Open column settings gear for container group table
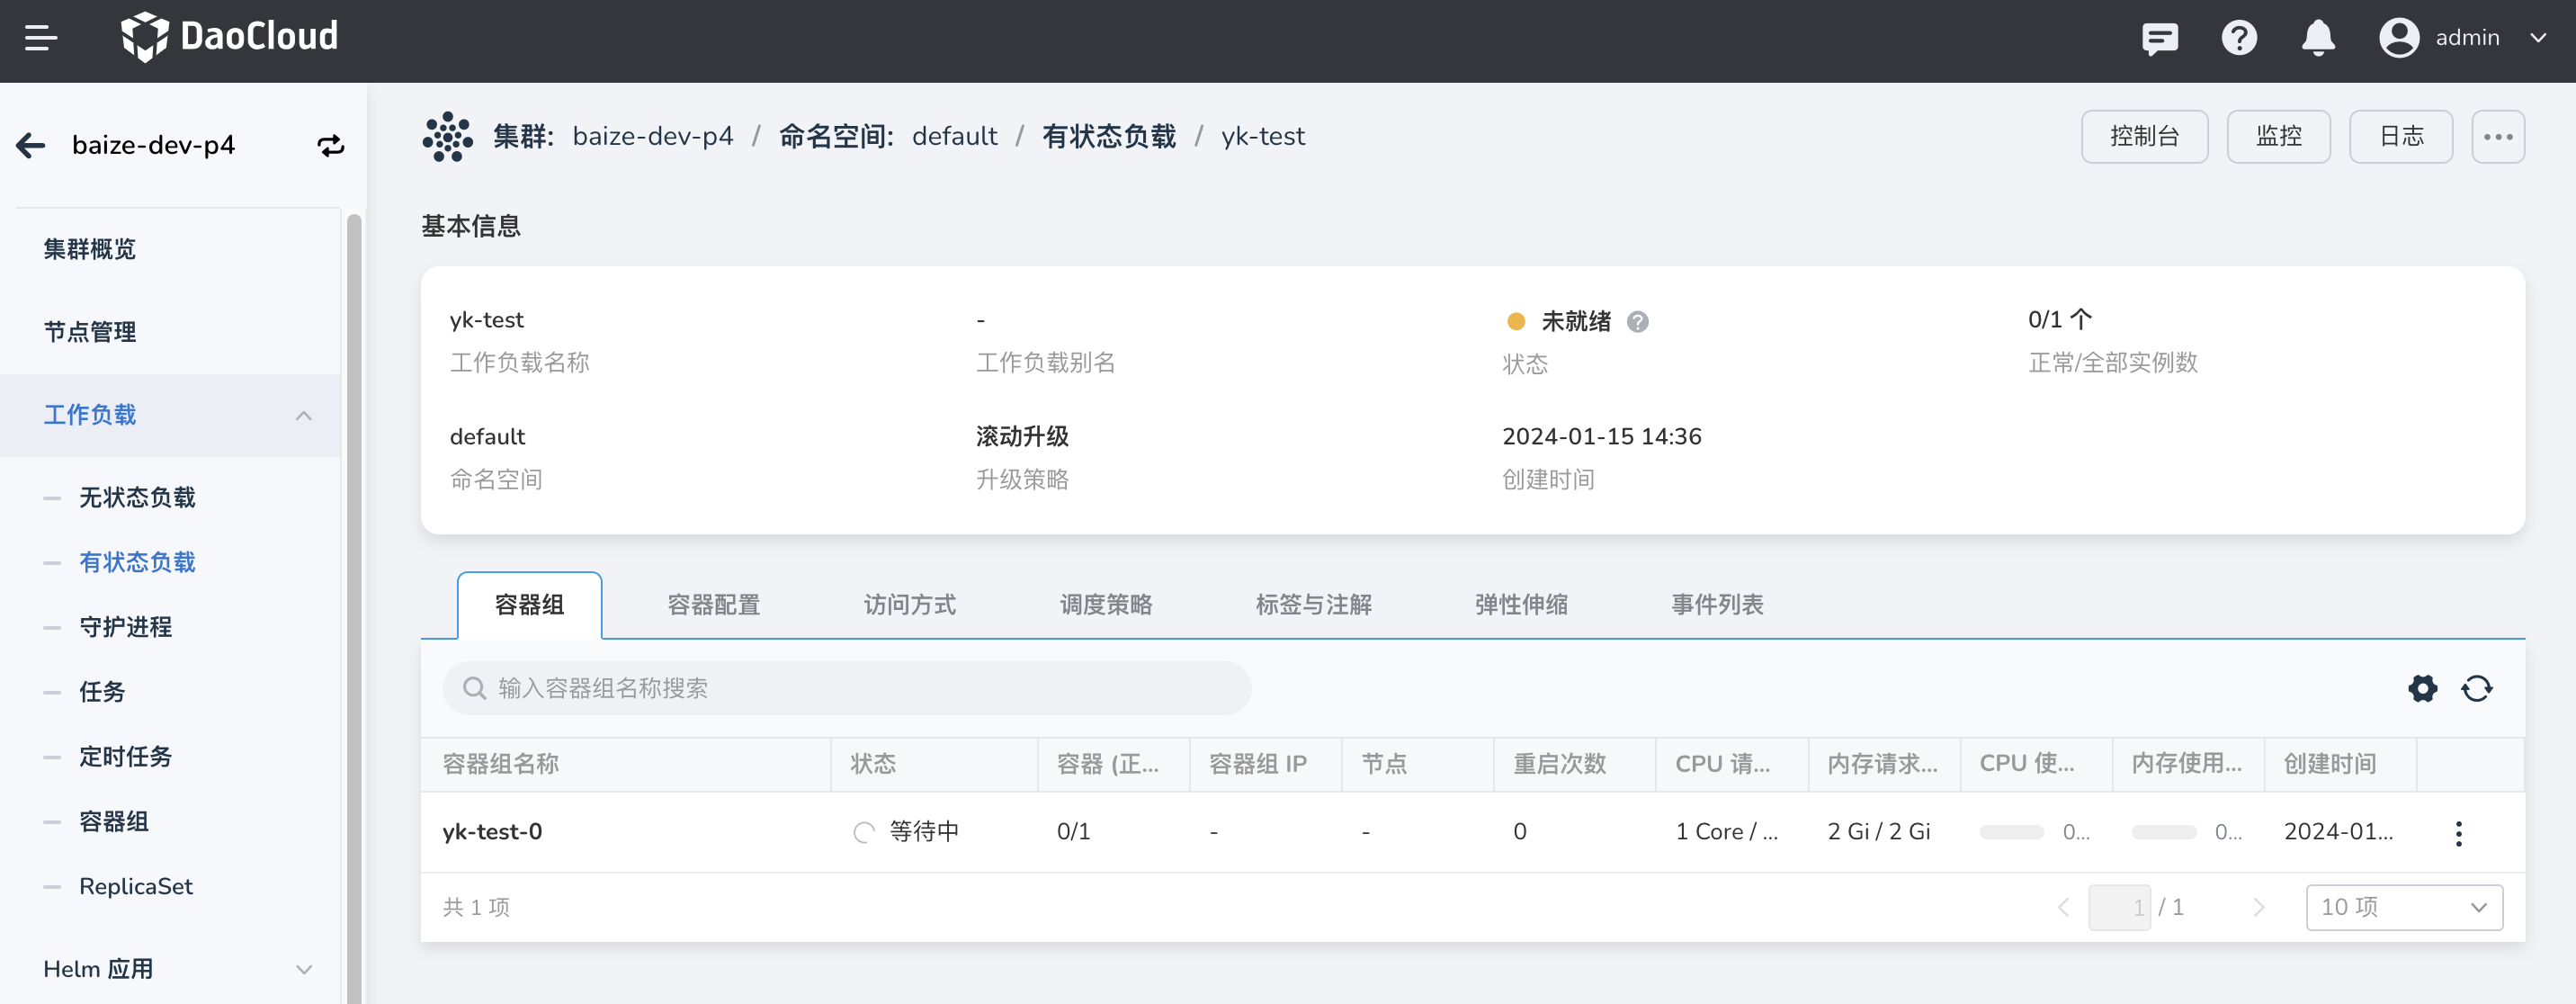This screenshot has height=1004, width=2576. tap(2422, 688)
